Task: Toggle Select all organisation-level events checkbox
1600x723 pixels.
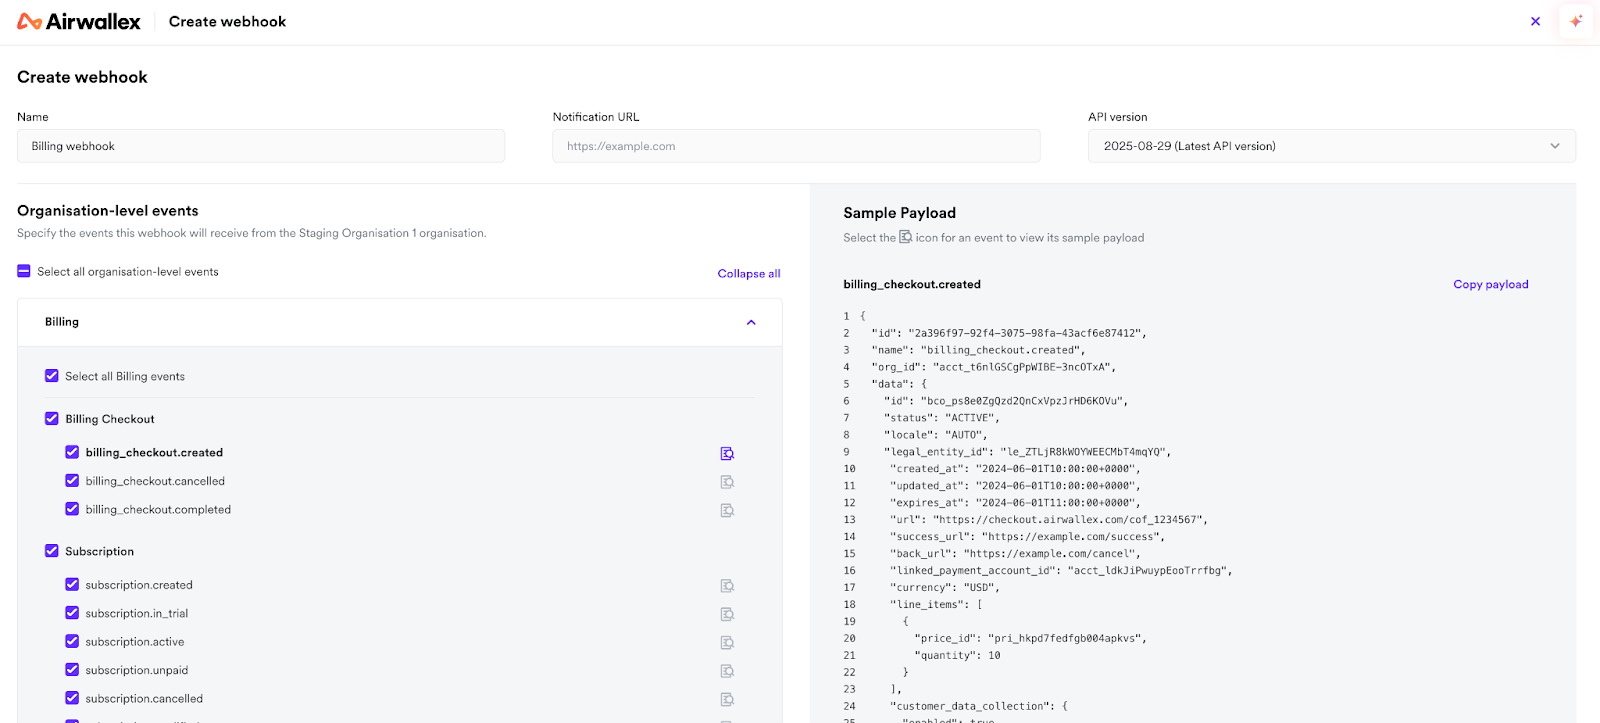Action: [24, 271]
